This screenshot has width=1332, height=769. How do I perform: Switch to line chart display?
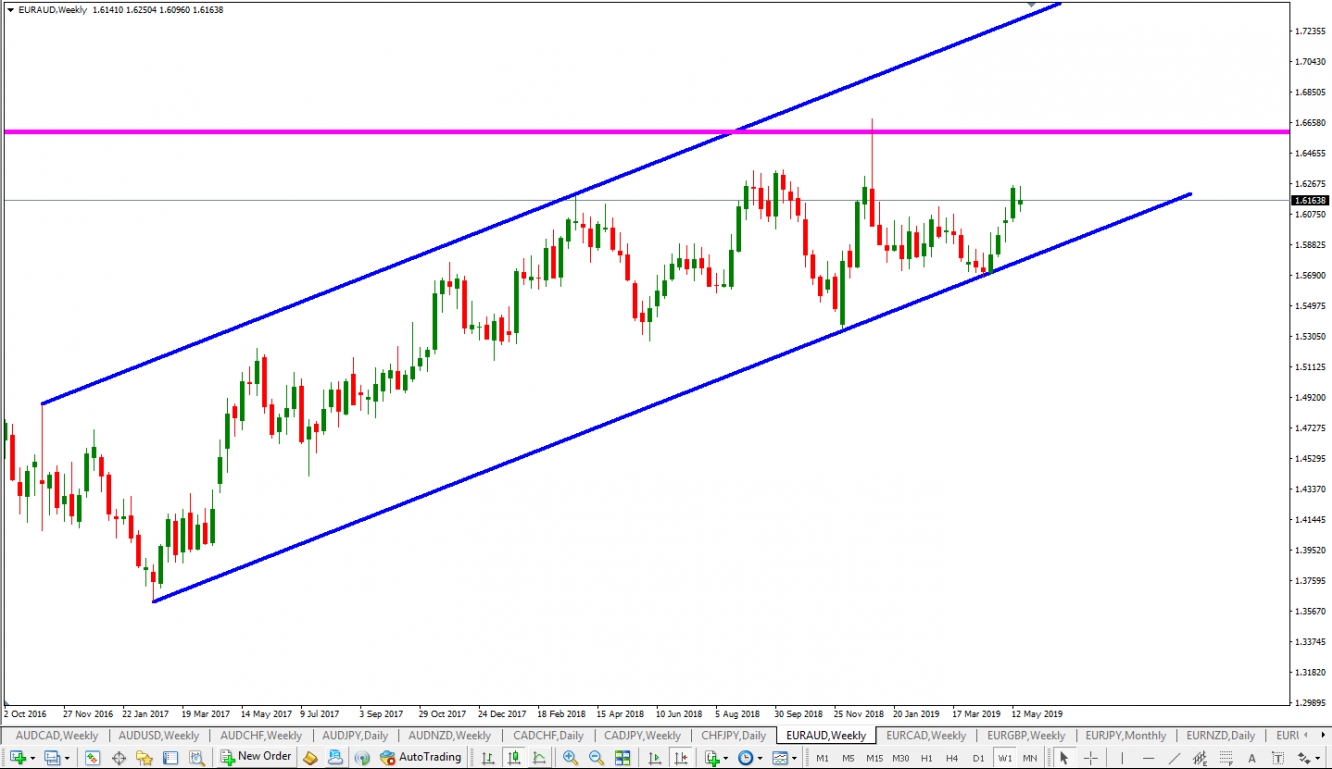(539, 757)
